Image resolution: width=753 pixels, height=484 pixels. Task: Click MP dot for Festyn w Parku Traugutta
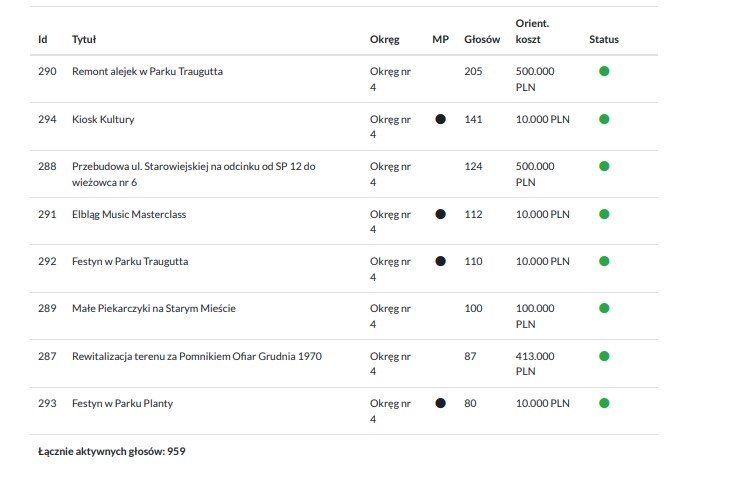pyautogui.click(x=440, y=261)
